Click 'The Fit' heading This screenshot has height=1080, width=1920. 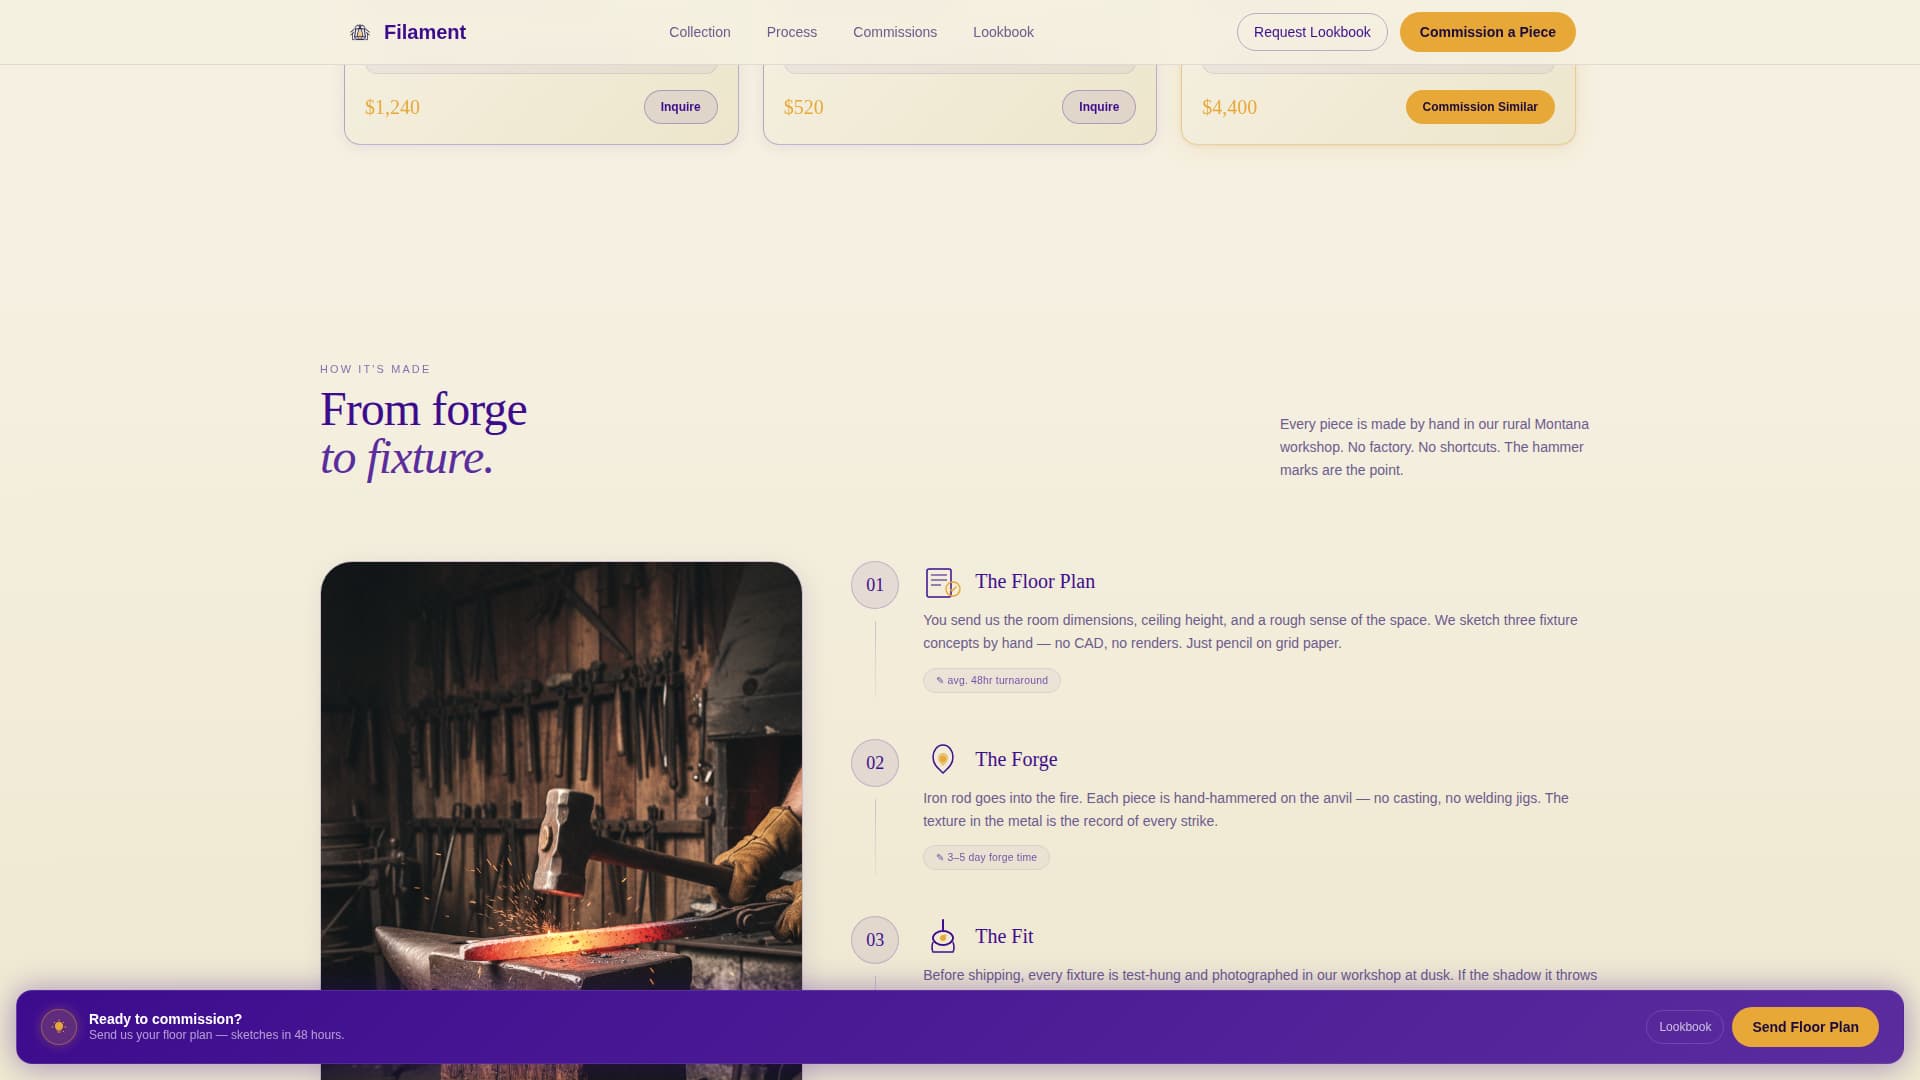pos(1003,936)
